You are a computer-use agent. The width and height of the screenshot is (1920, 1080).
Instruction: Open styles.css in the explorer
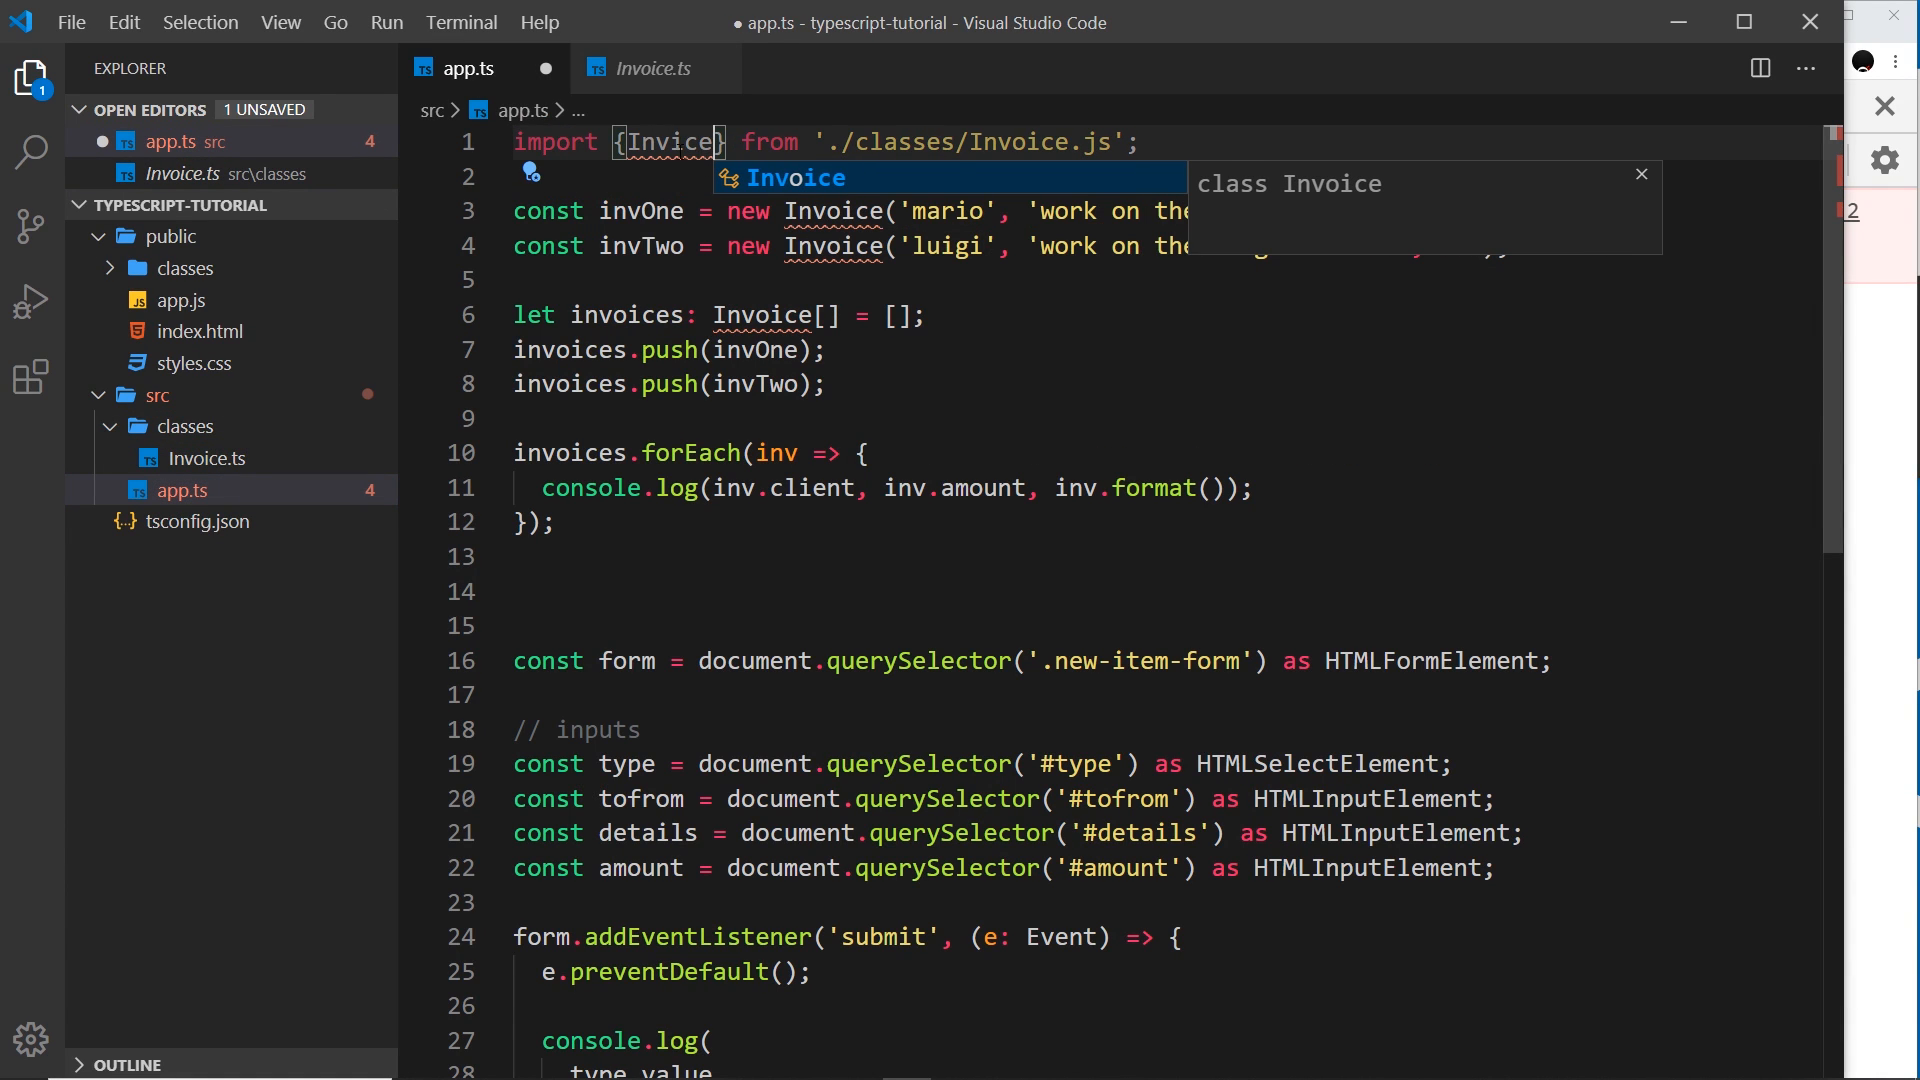click(x=193, y=363)
